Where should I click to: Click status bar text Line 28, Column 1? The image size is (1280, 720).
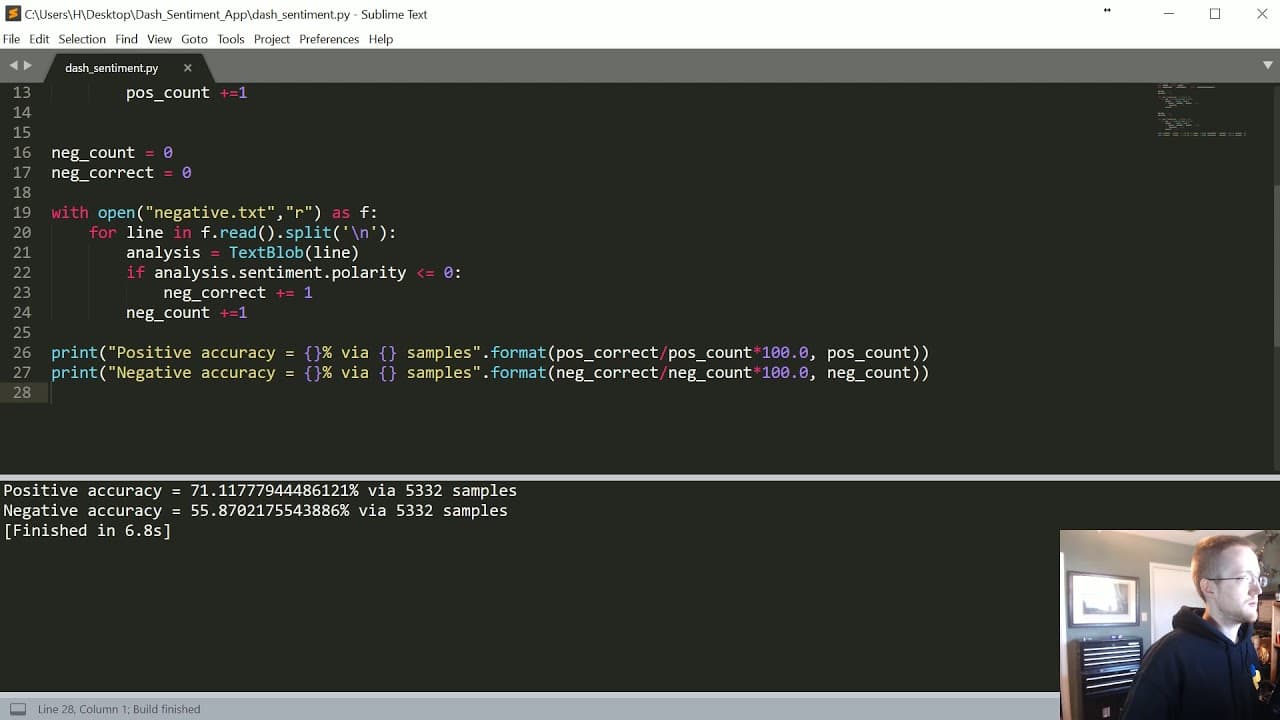82,709
